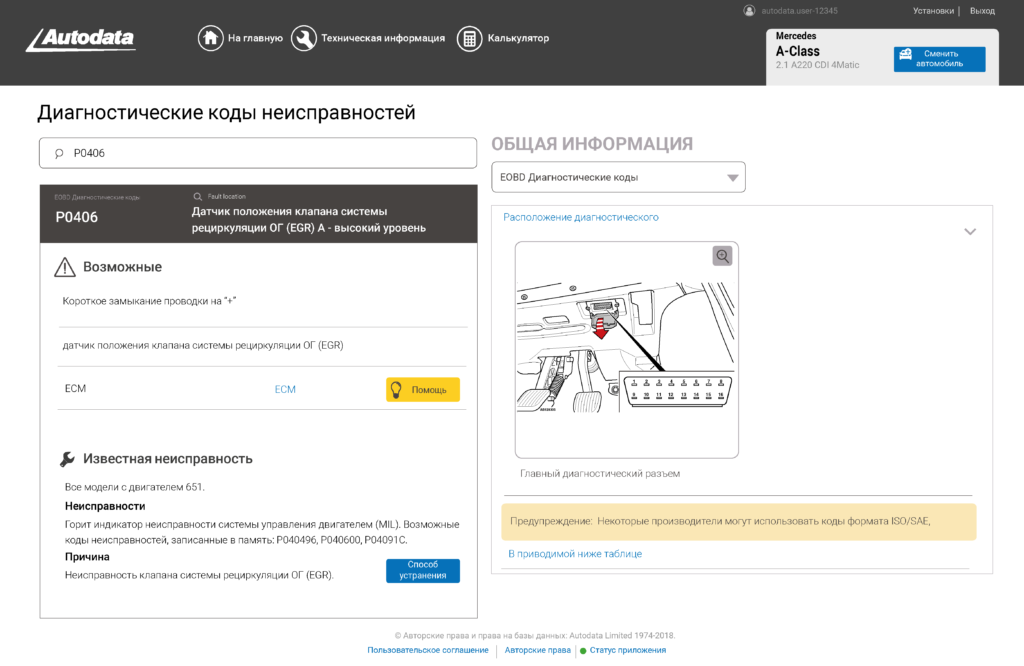Screen dimensions: 1024x666
Task: Click the home icon in header
Action: tap(210, 39)
